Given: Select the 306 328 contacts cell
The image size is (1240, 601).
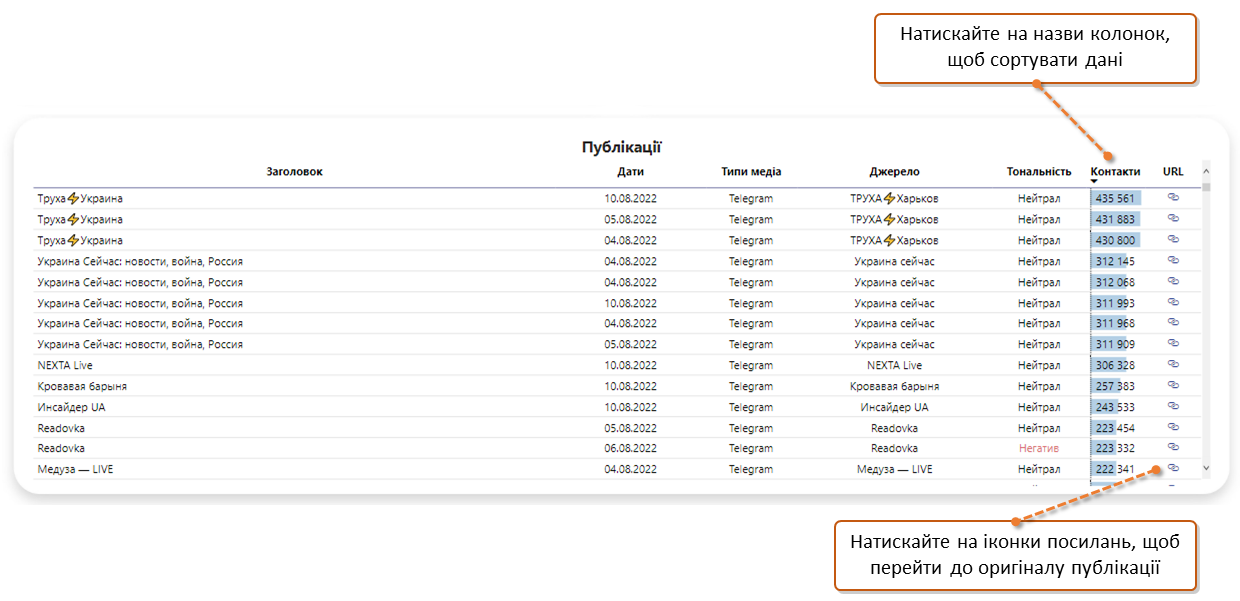Looking at the screenshot, I should 1115,366.
